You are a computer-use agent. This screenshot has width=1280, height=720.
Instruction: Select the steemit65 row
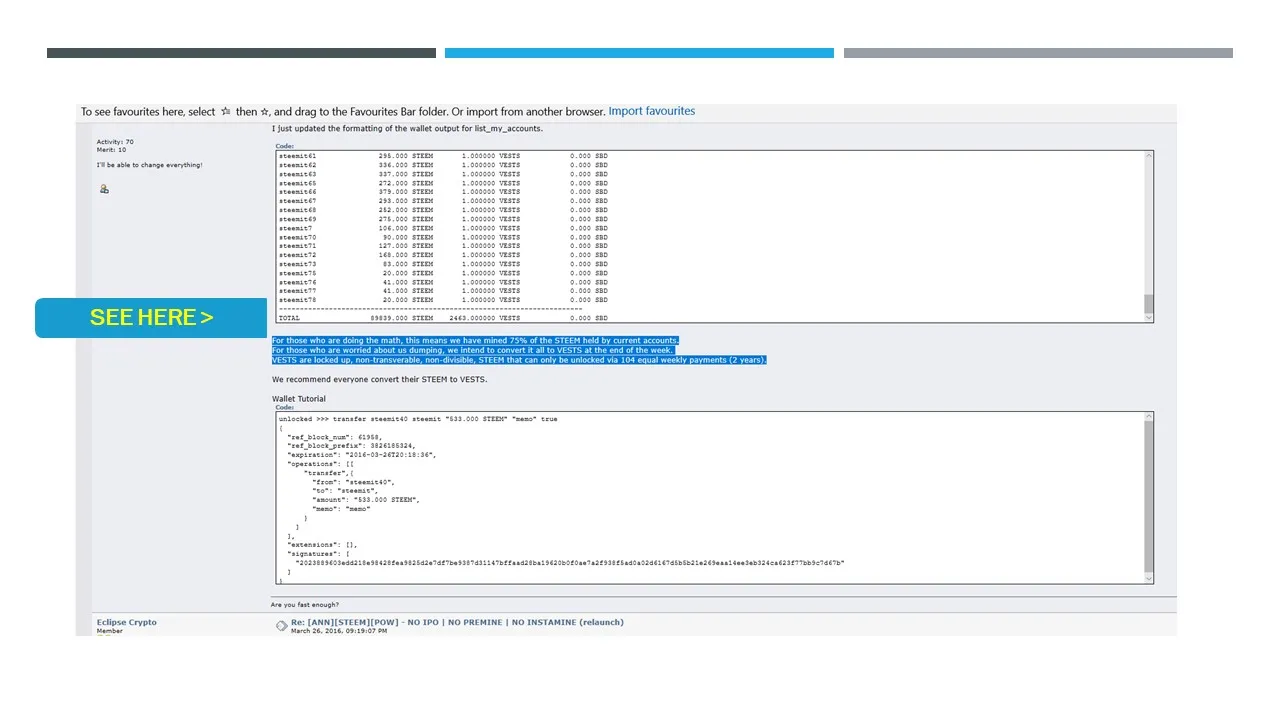[443, 183]
